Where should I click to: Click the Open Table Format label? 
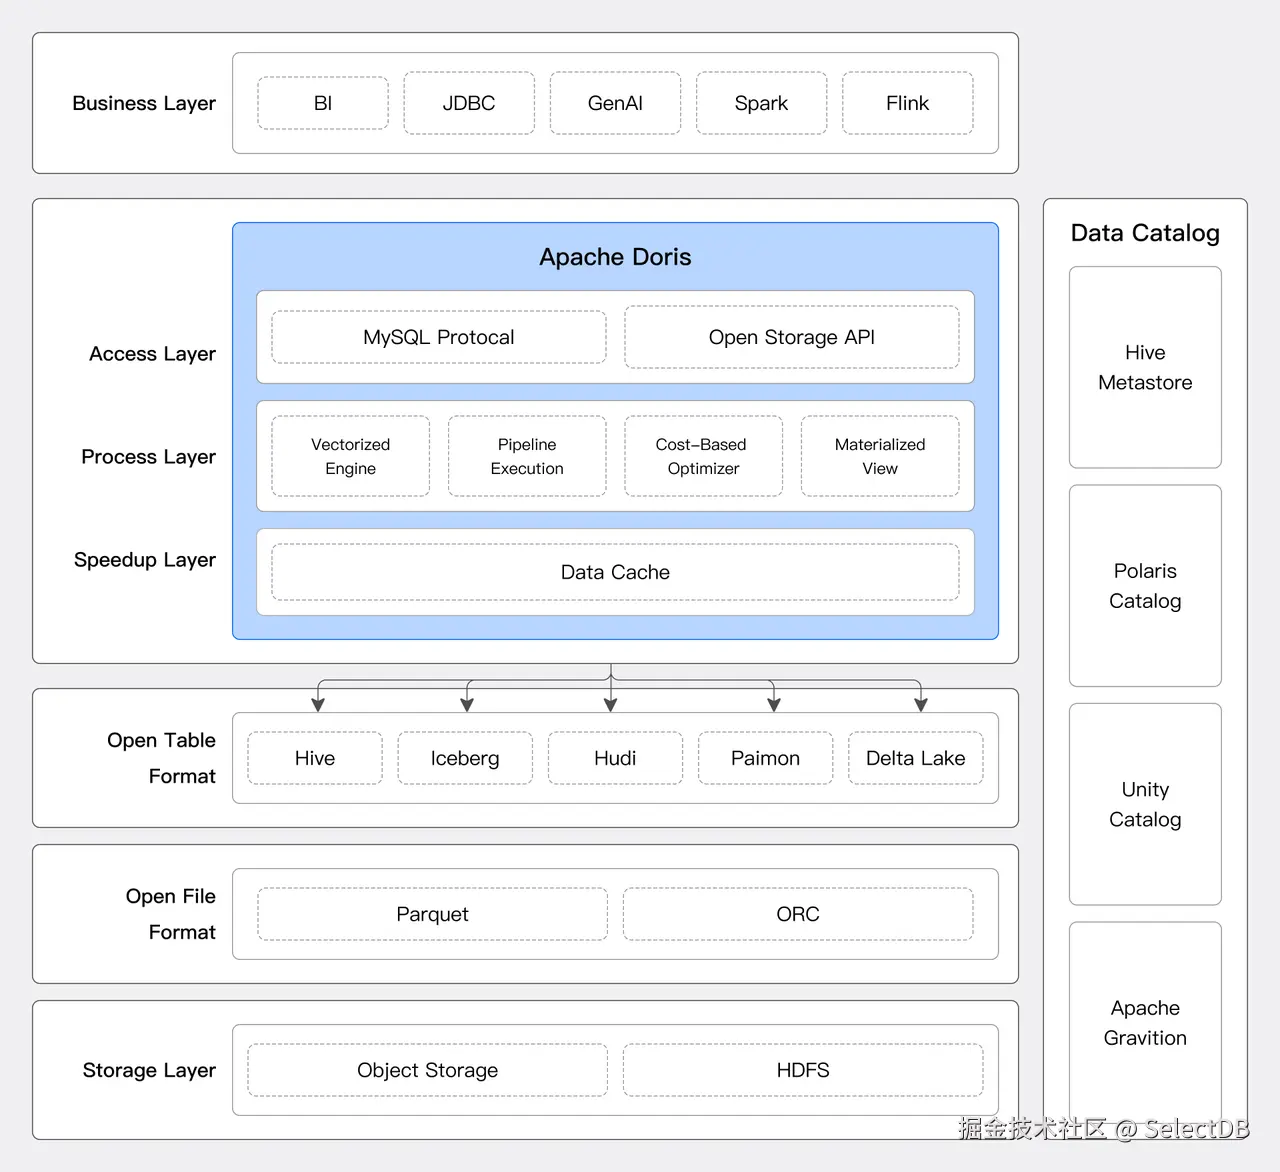[x=162, y=758]
